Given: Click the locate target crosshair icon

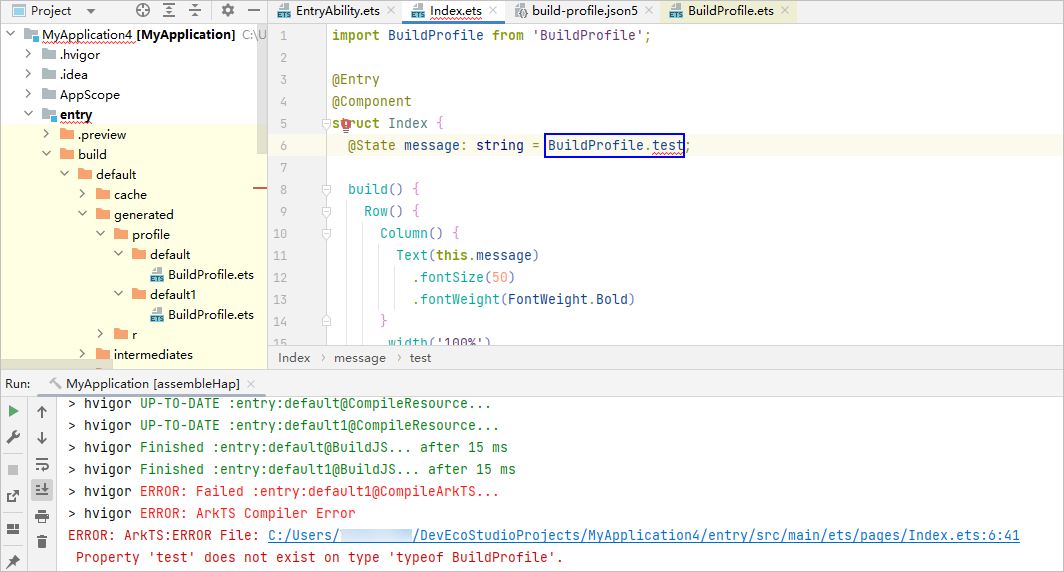Looking at the screenshot, I should coord(142,11).
